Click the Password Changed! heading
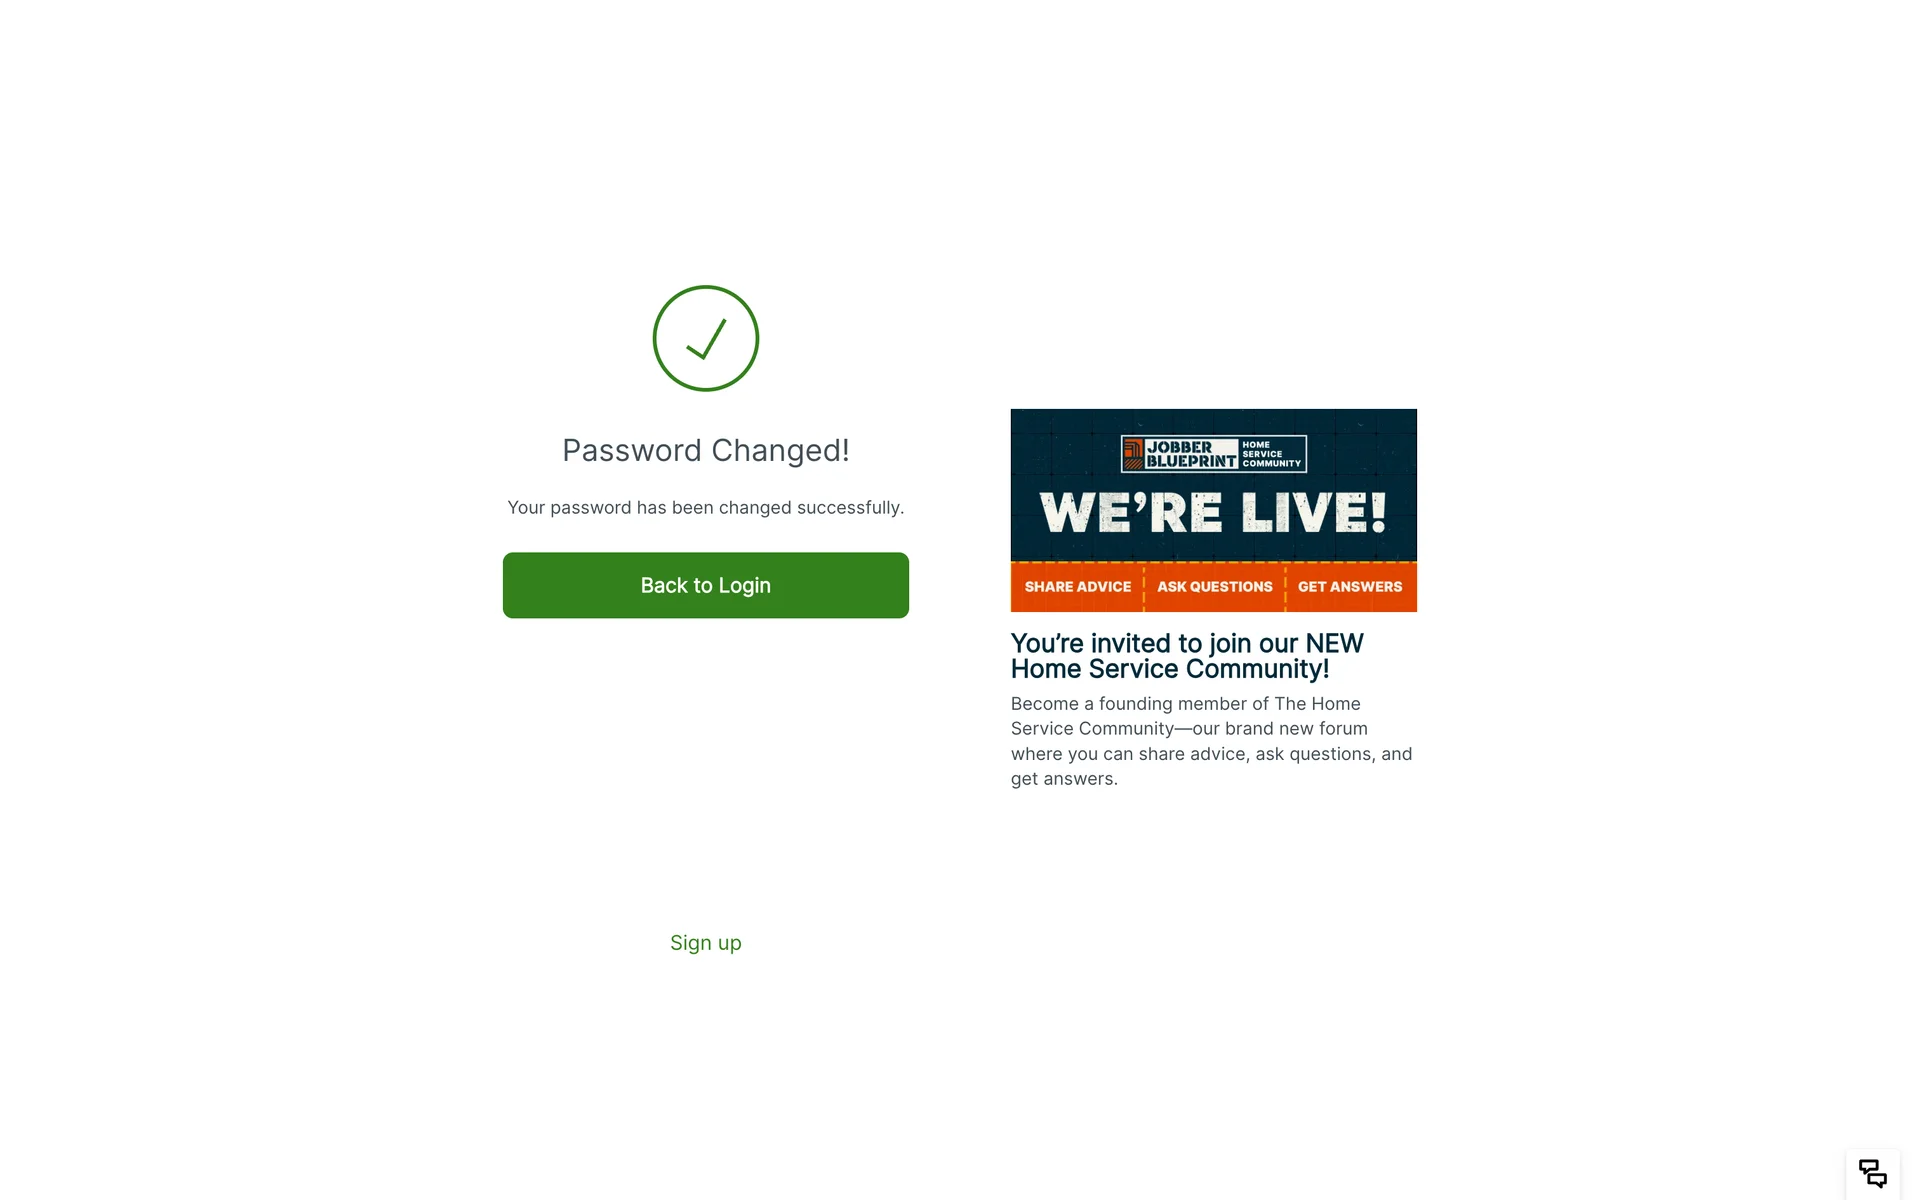 tap(706, 450)
